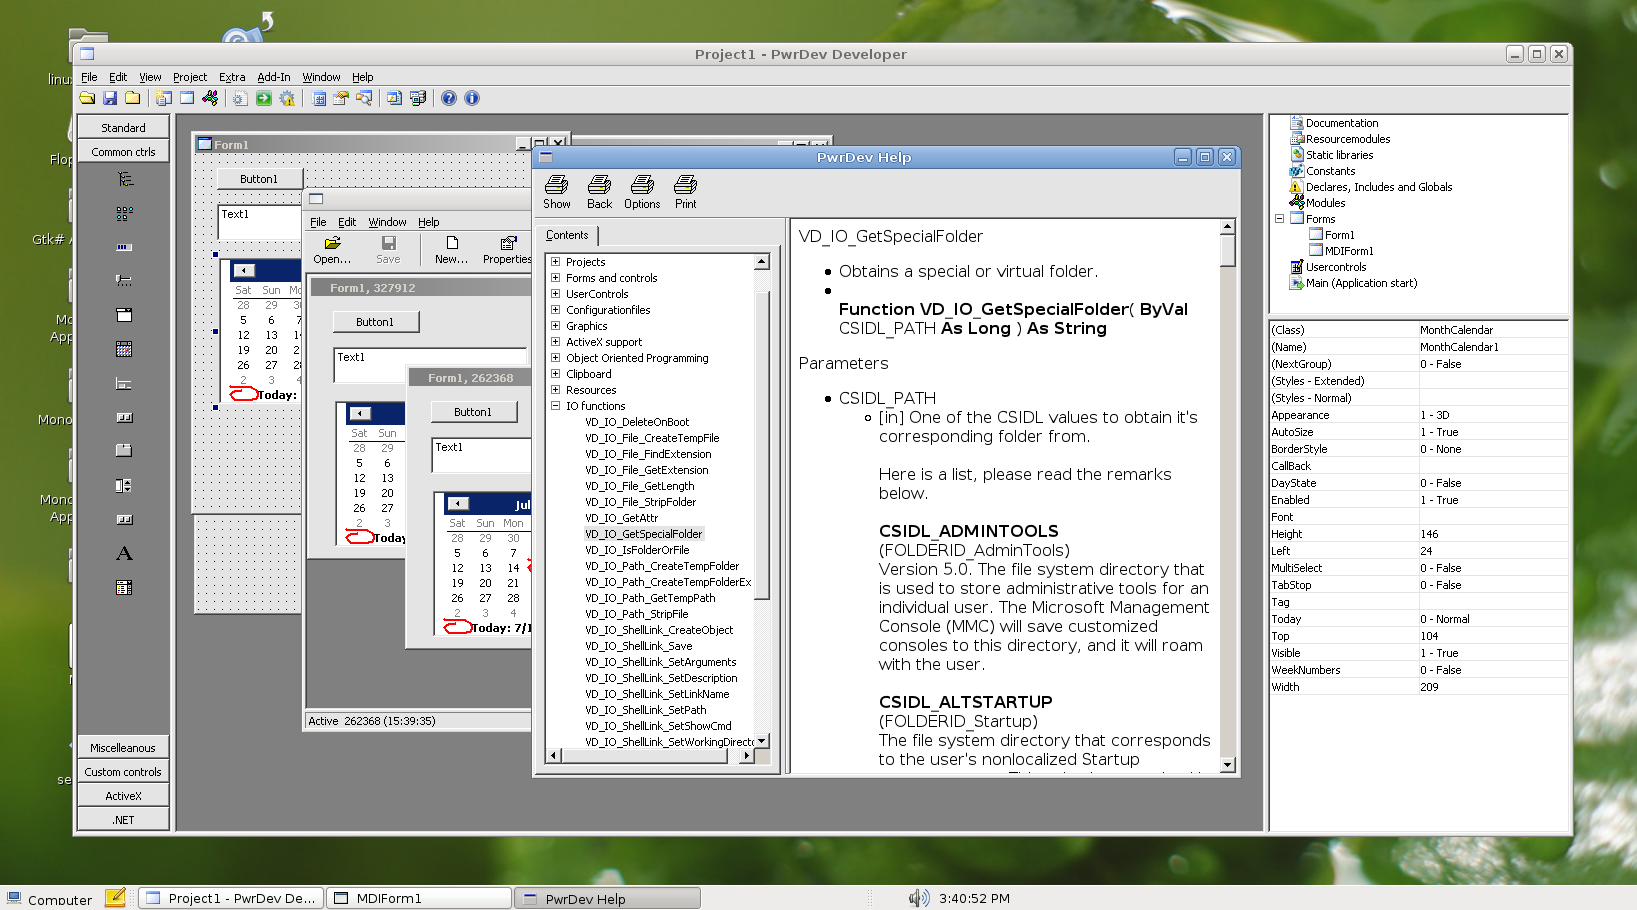Click Button1 on Form1
Viewport: 1637px width, 910px height.
(259, 178)
